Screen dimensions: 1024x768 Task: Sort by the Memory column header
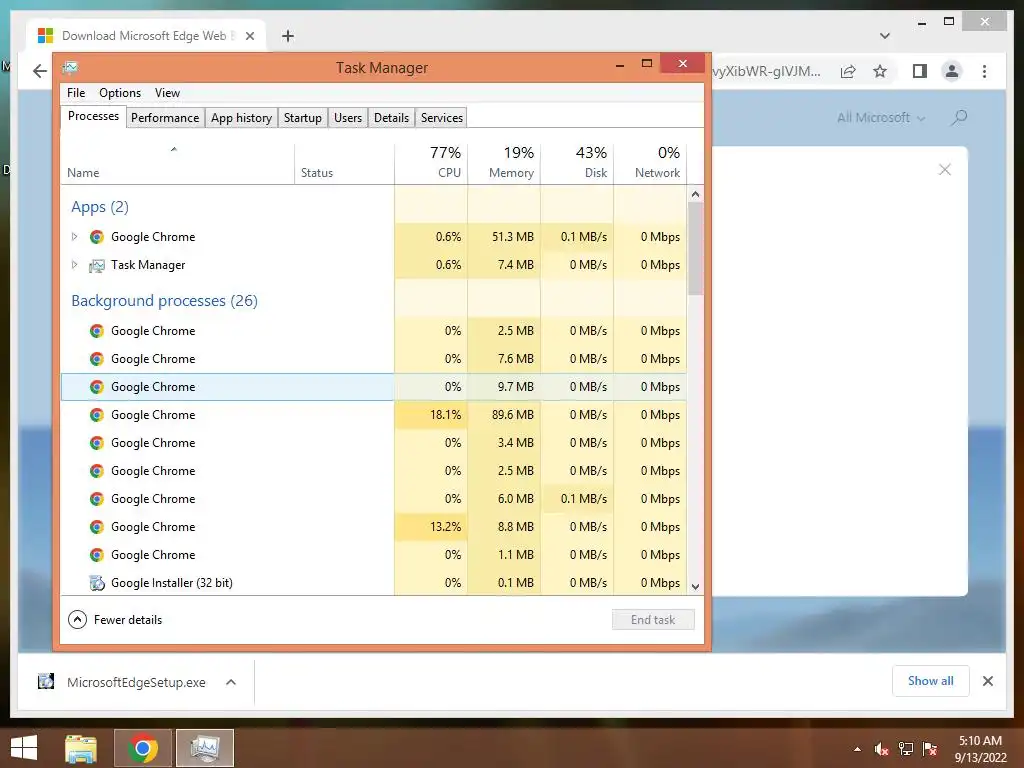(x=504, y=163)
